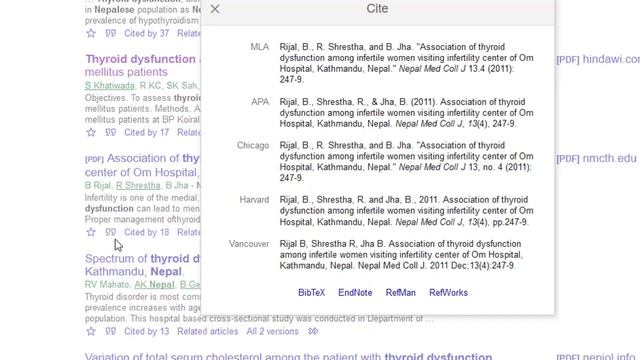Open Association of thyroid PDF result title
Screen dimensions: 640x360
click(142, 165)
